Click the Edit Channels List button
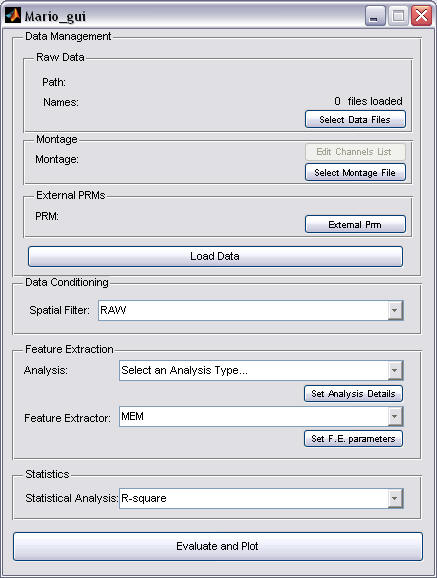The image size is (437, 578). 355,152
